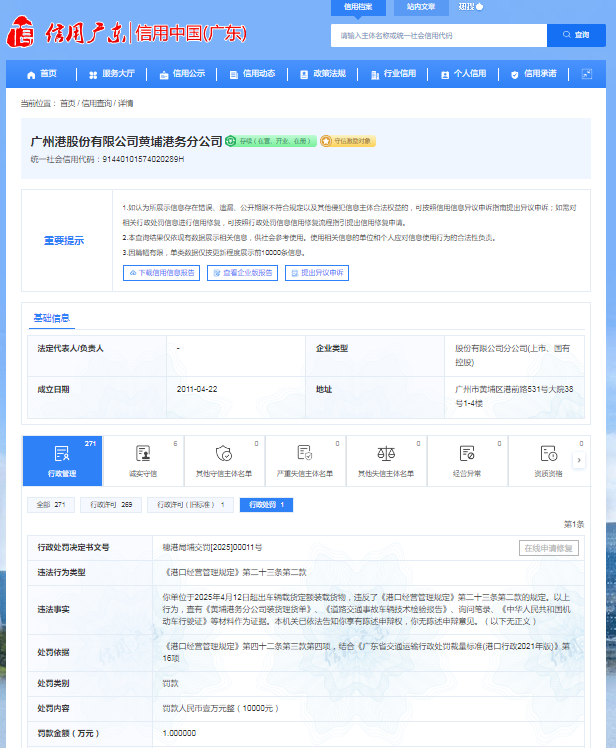Filter records by 行政许可（旧标准）1
This screenshot has width=616, height=748.
coord(190,505)
